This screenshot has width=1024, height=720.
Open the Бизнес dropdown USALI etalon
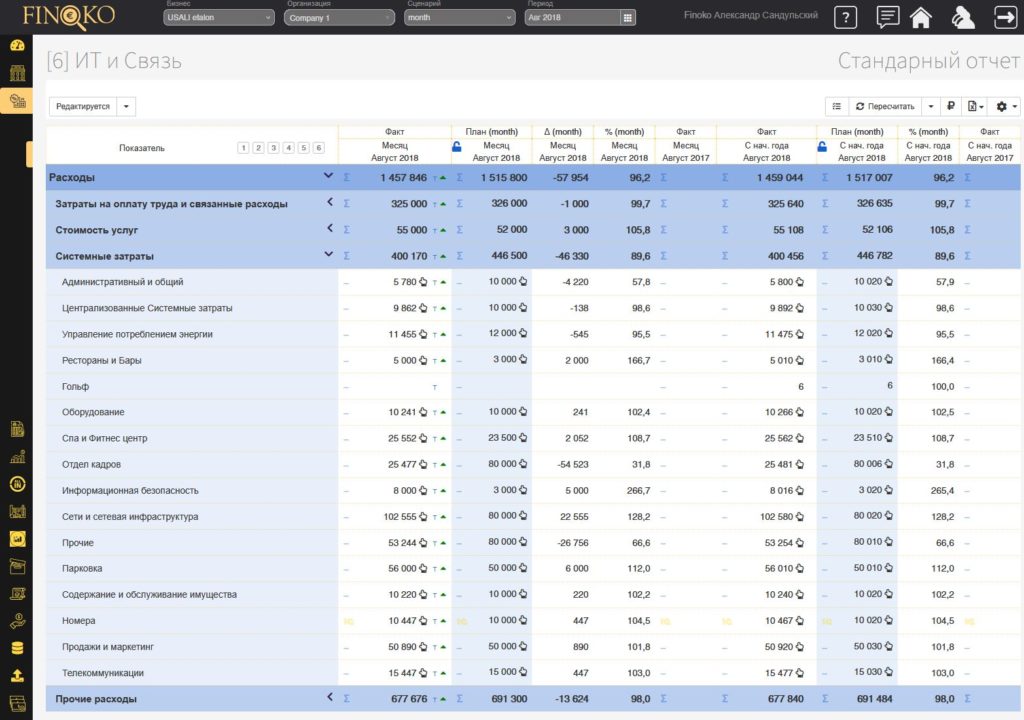[x=218, y=18]
